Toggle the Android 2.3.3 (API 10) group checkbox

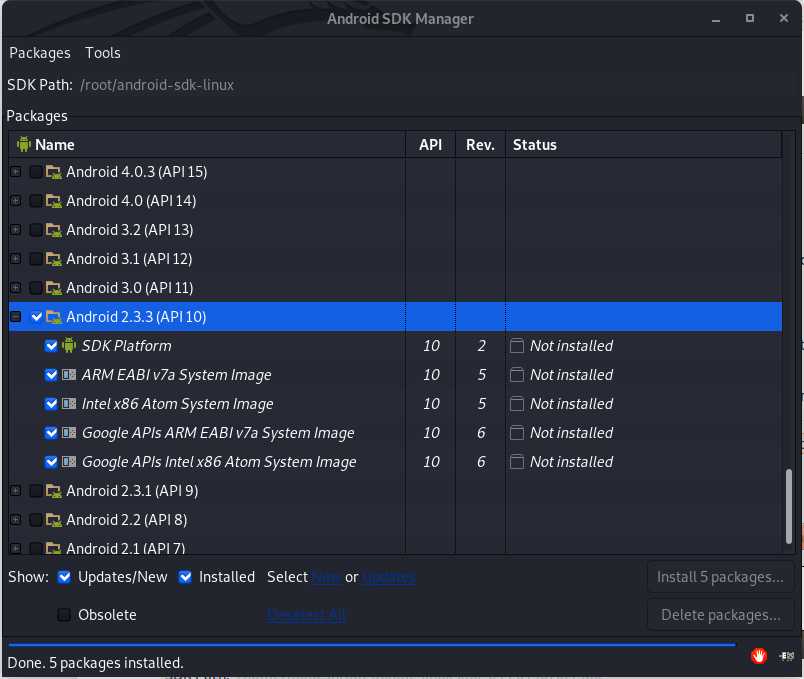[36, 317]
